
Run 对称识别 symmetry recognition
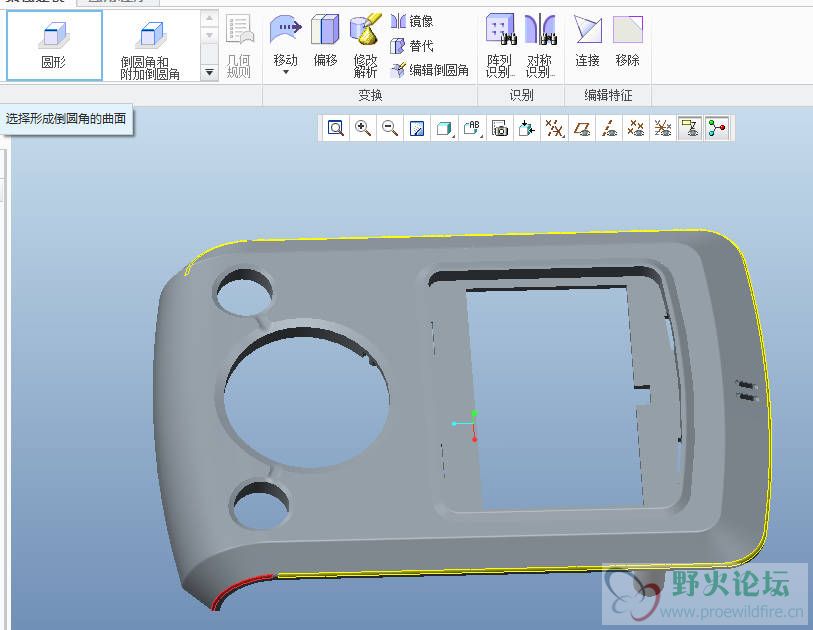click(x=539, y=45)
